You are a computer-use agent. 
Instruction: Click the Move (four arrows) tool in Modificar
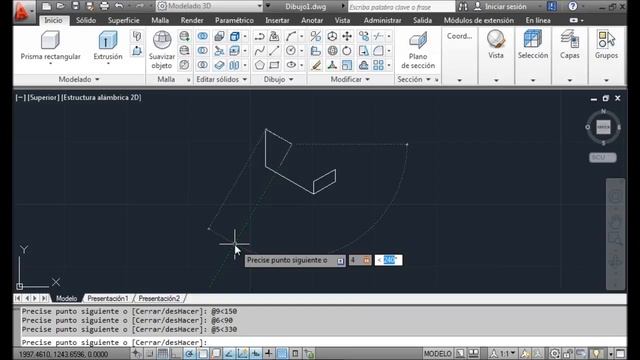347,36
